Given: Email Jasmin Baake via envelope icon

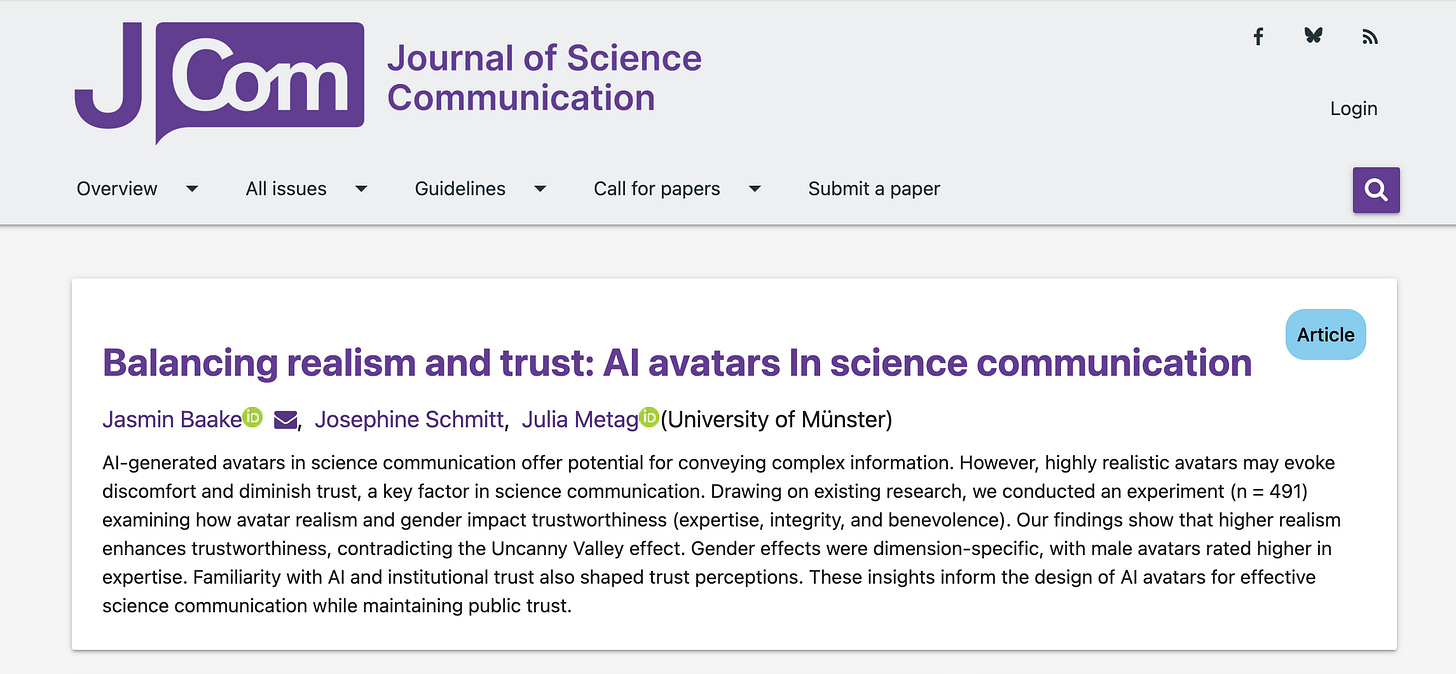Looking at the screenshot, I should (x=285, y=420).
